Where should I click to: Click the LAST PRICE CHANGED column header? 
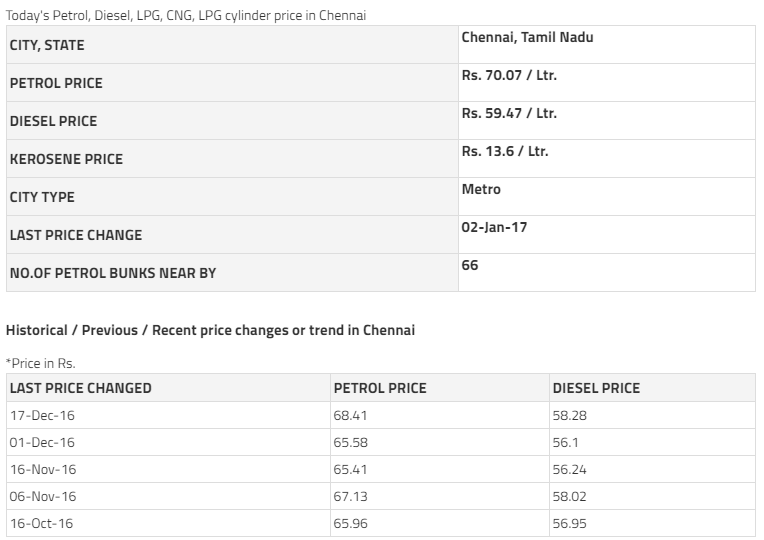tap(81, 388)
